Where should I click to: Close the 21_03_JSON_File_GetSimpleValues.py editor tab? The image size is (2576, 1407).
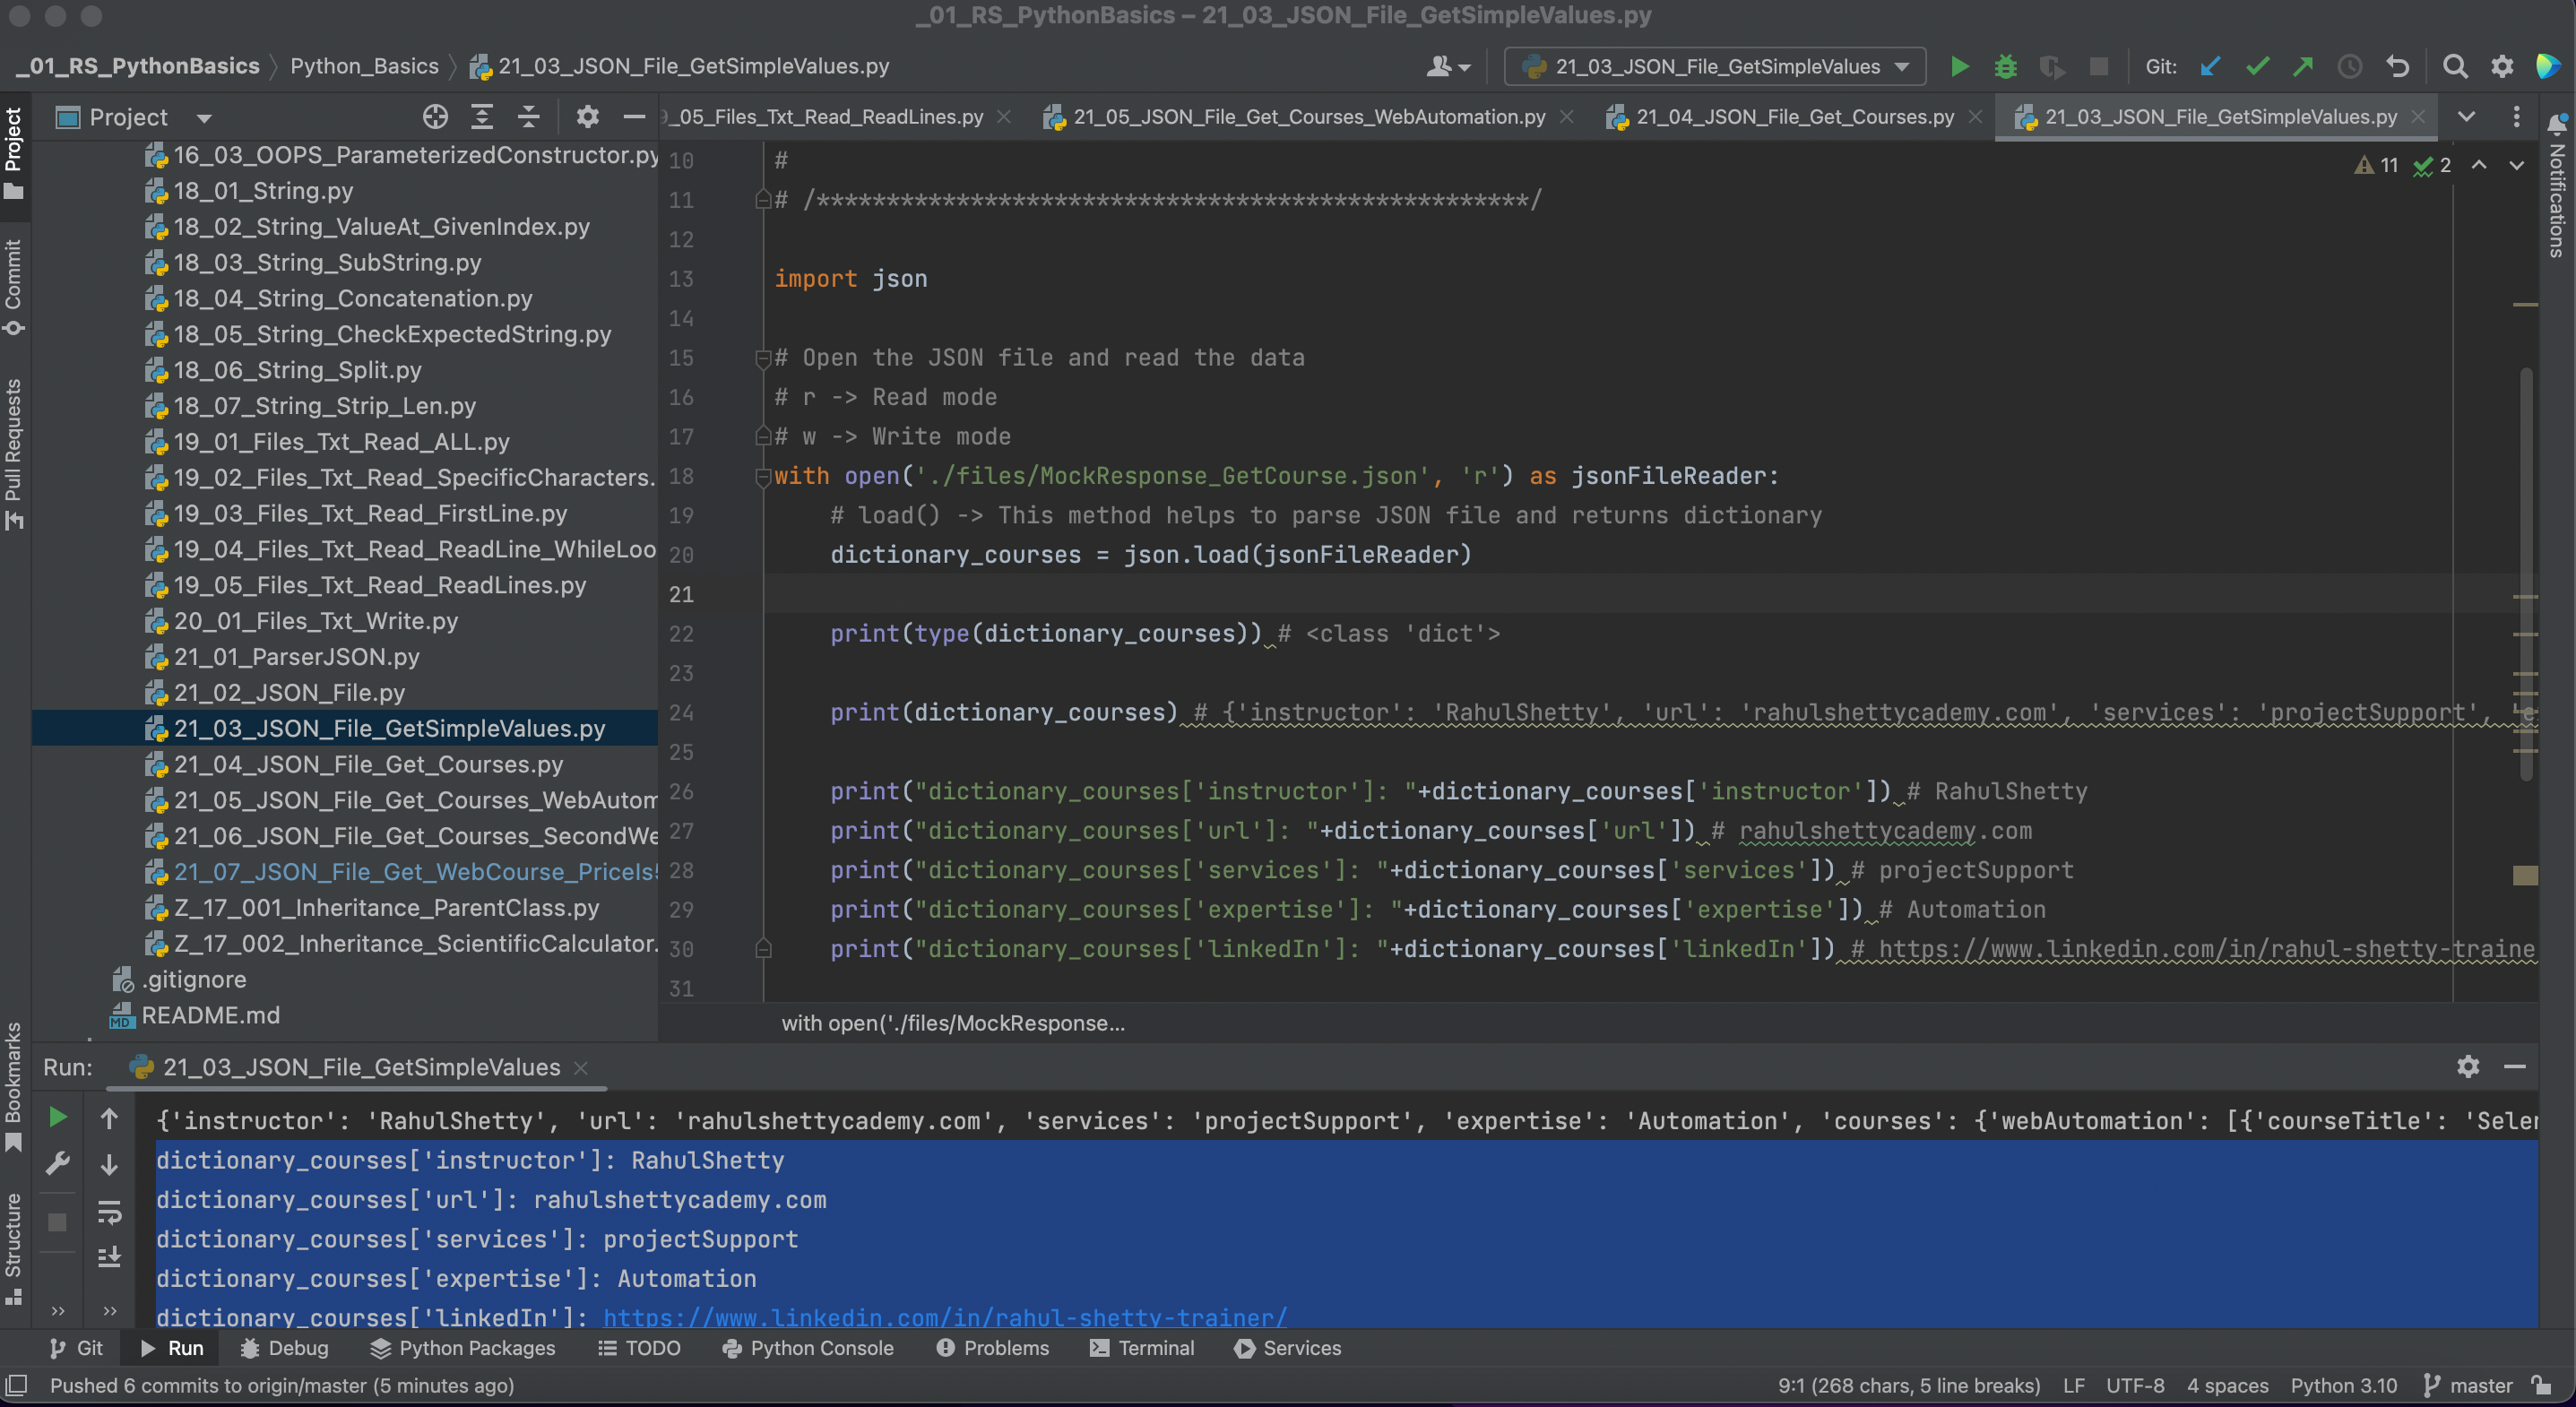pyautogui.click(x=2418, y=117)
